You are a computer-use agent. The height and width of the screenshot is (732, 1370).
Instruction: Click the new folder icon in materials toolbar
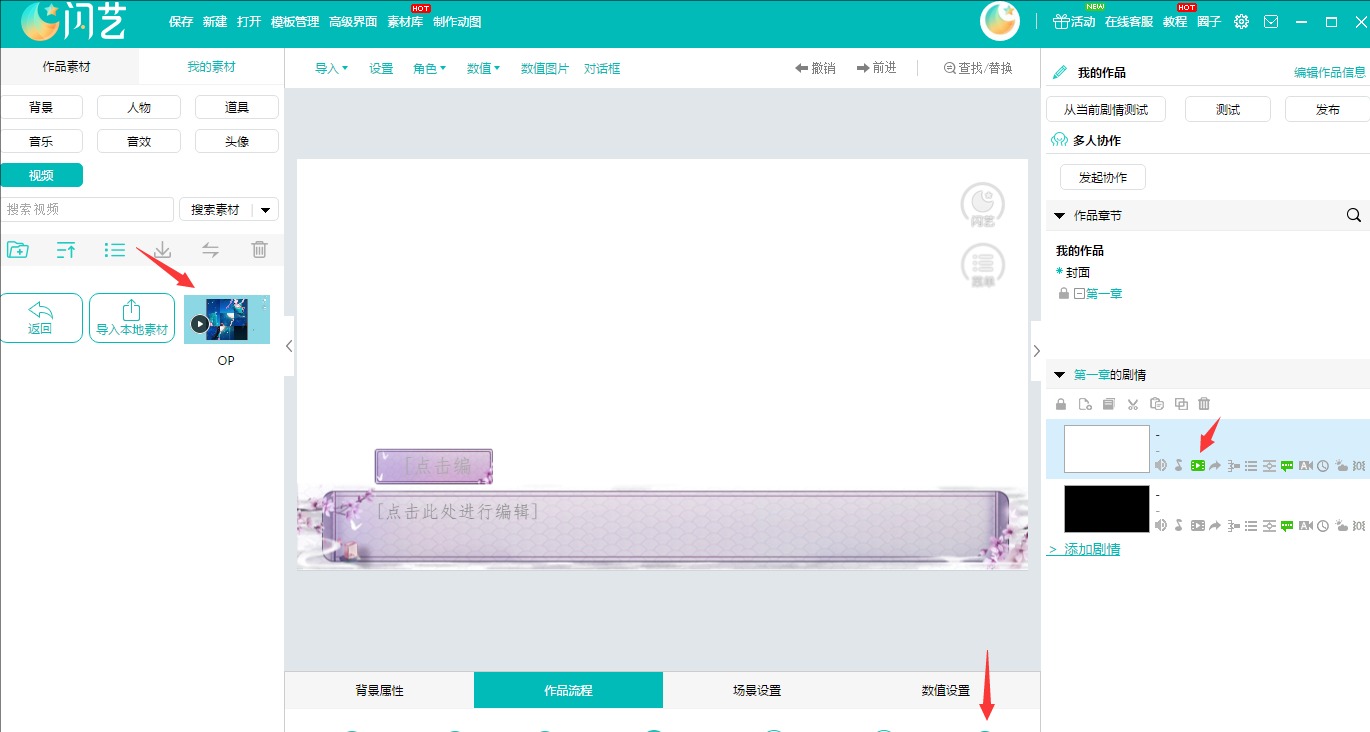pyautogui.click(x=17, y=250)
